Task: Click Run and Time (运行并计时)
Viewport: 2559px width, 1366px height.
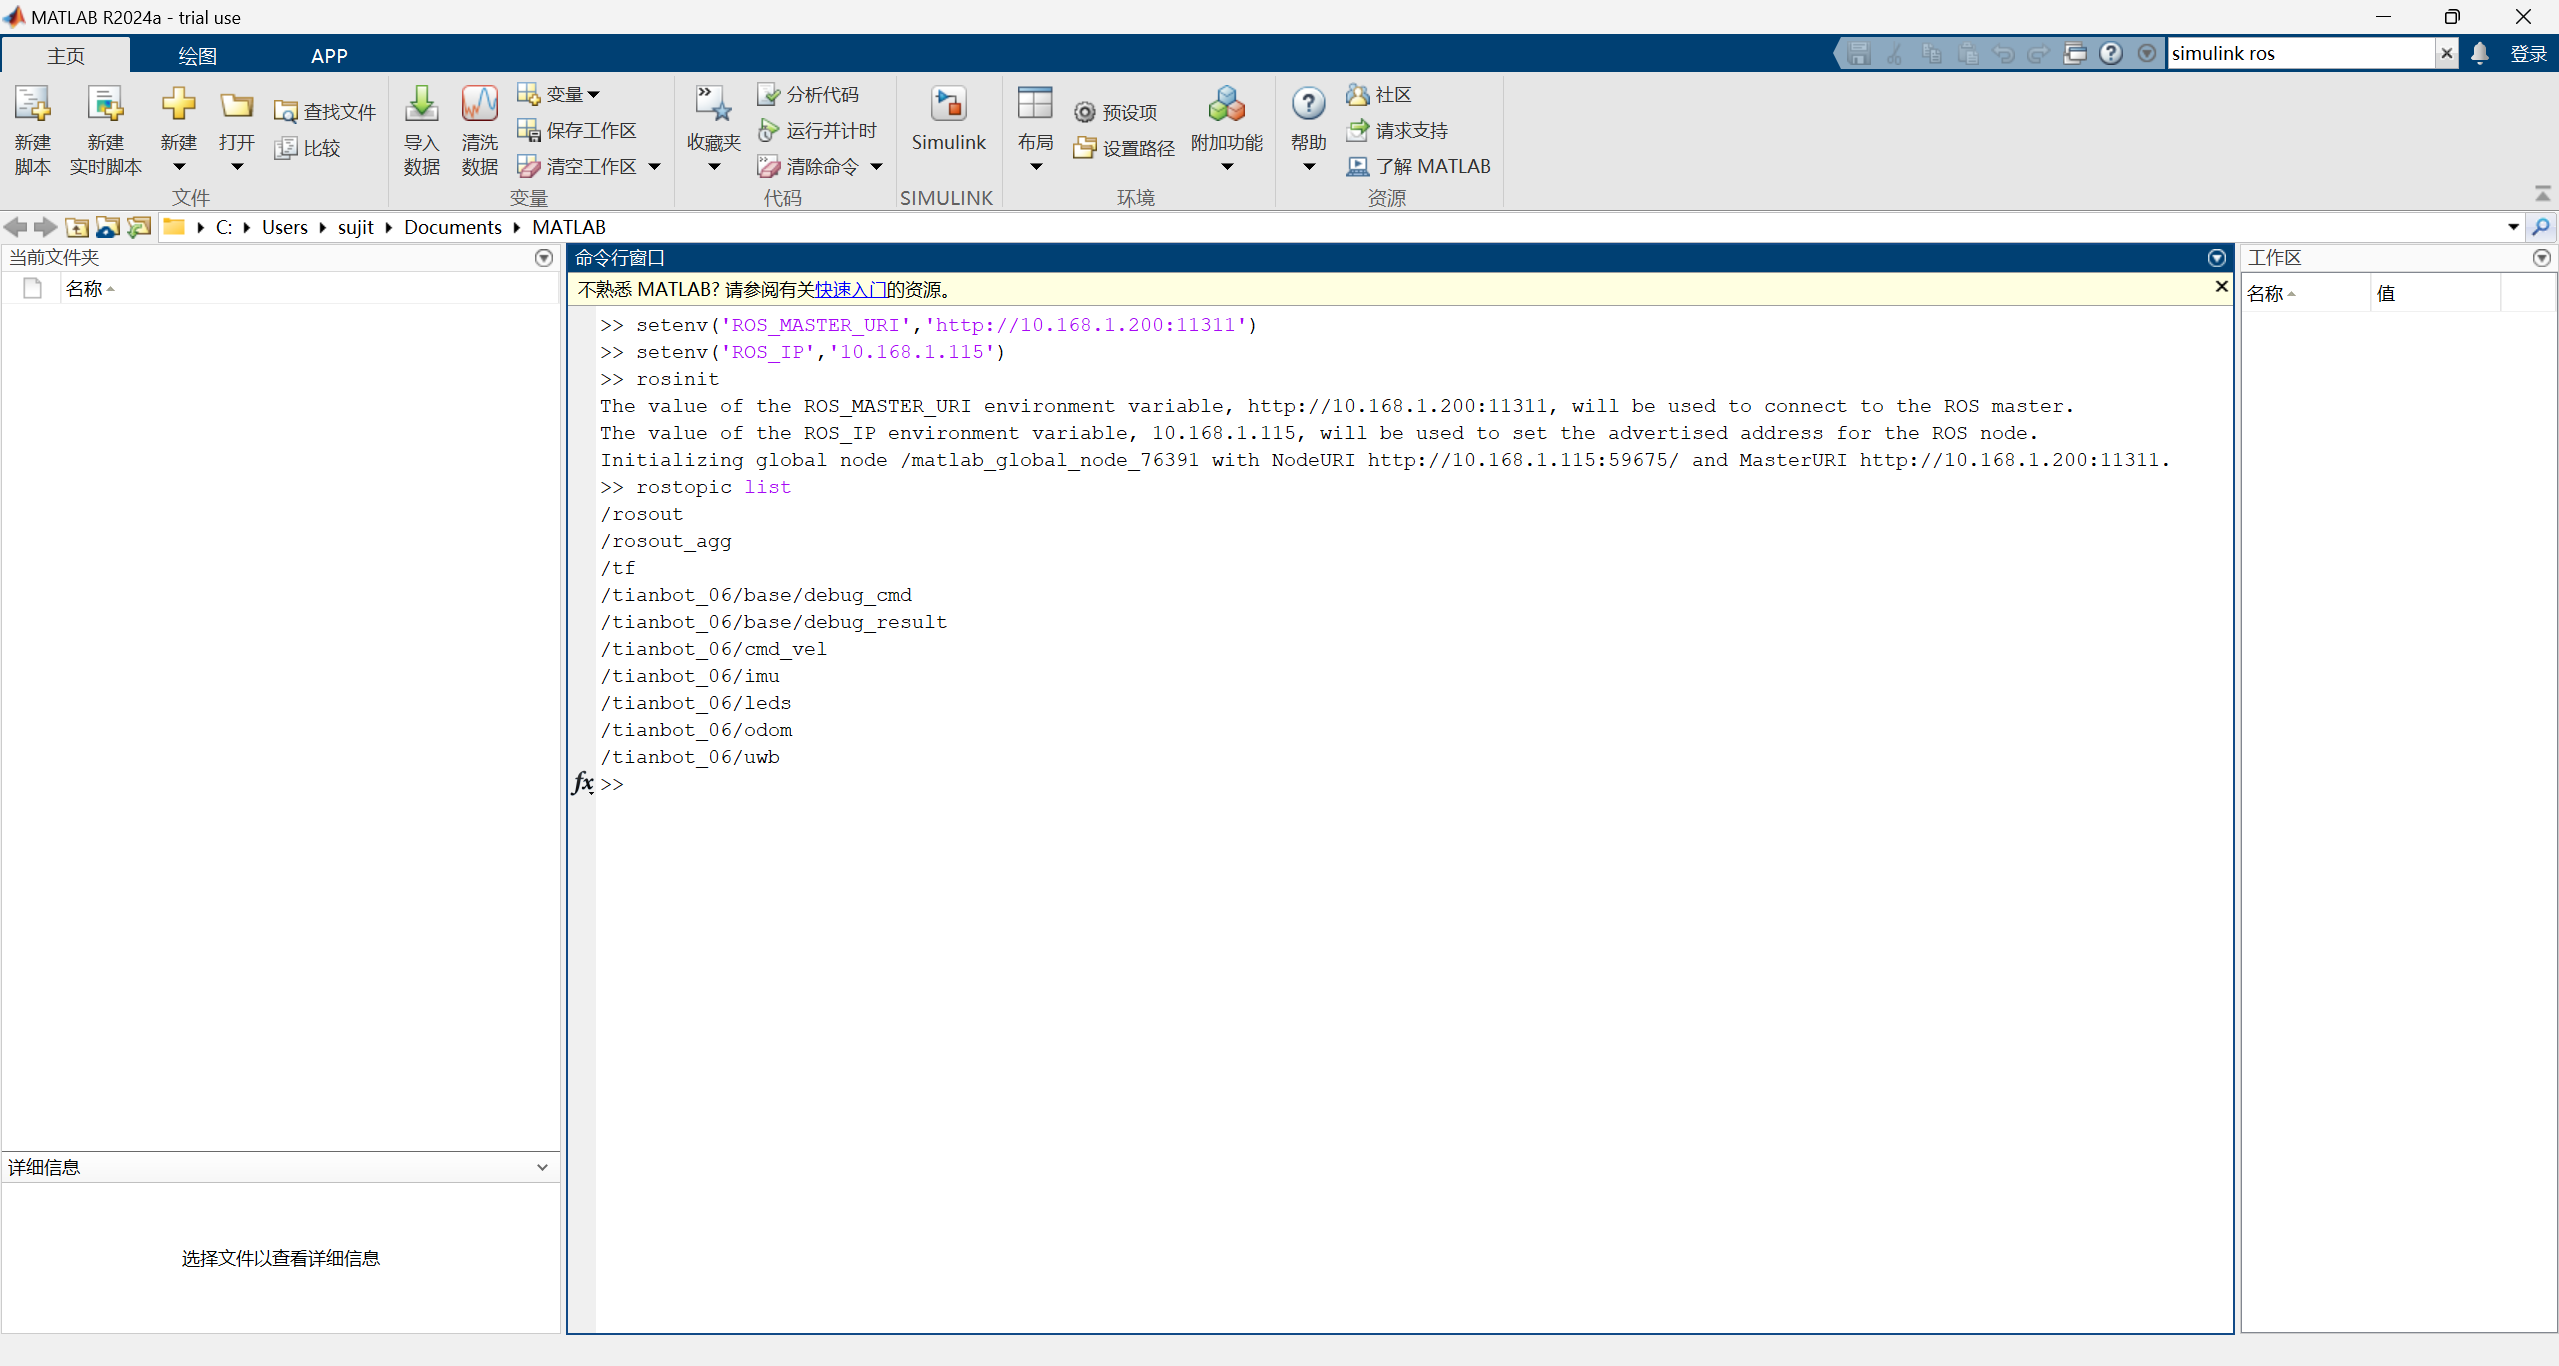Action: pyautogui.click(x=817, y=130)
